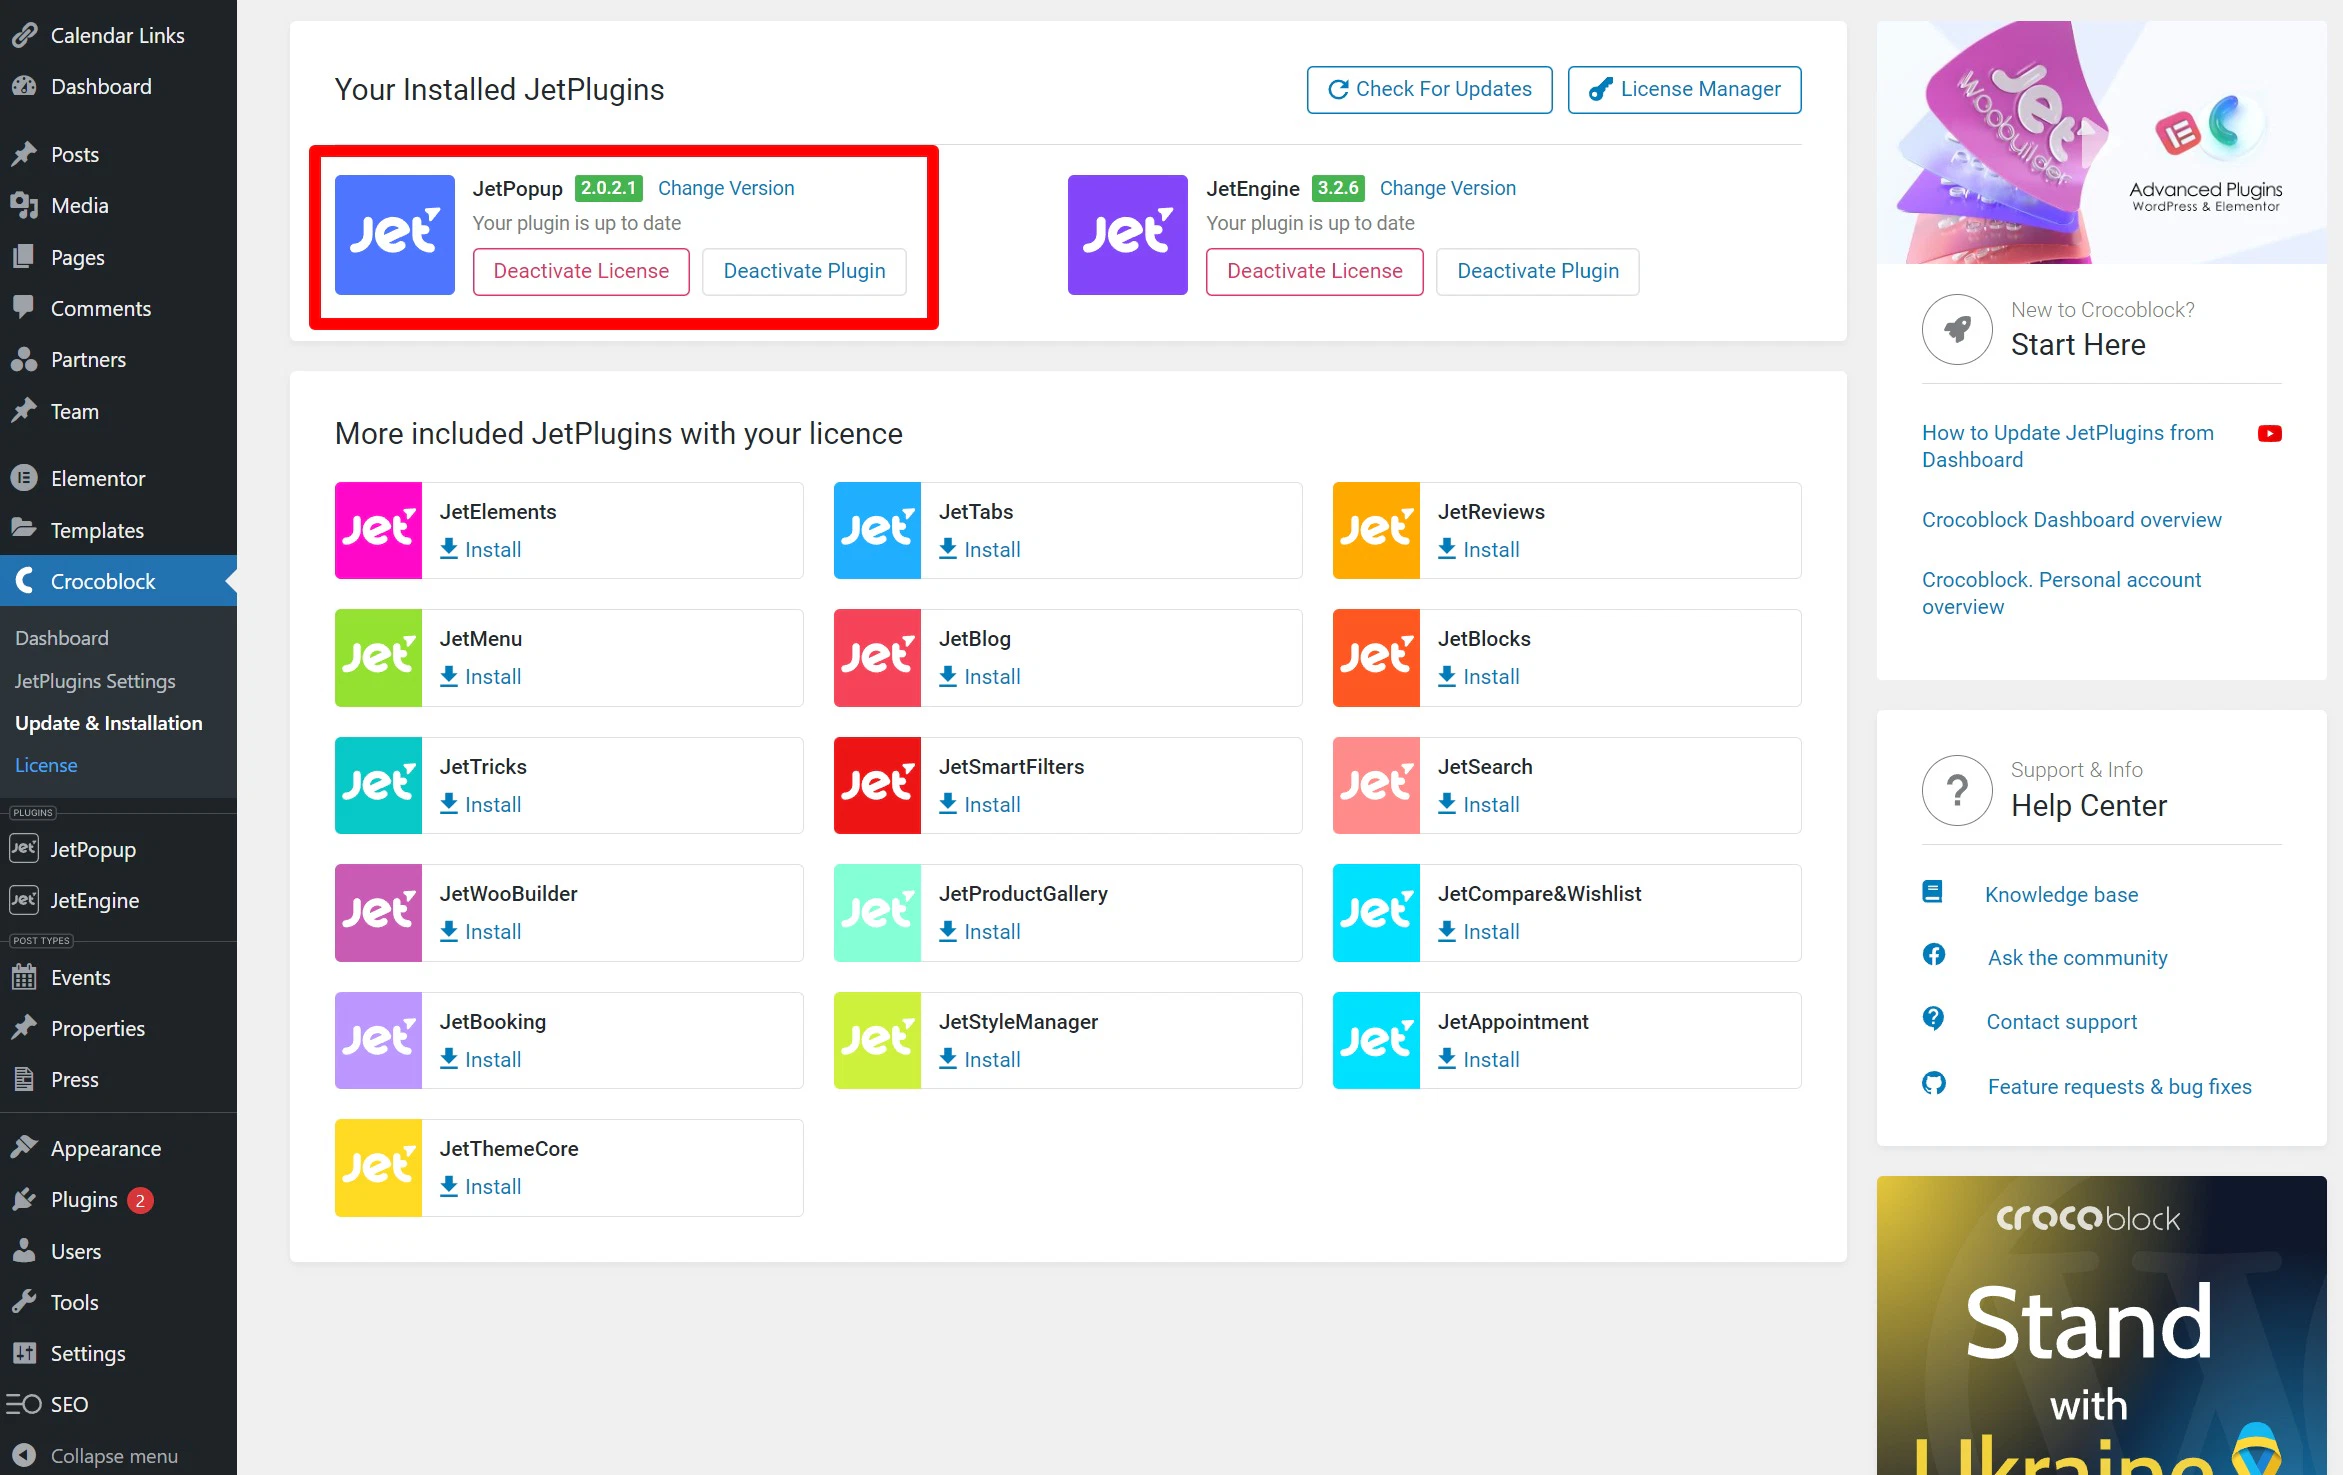Go to the License submenu page

[46, 765]
